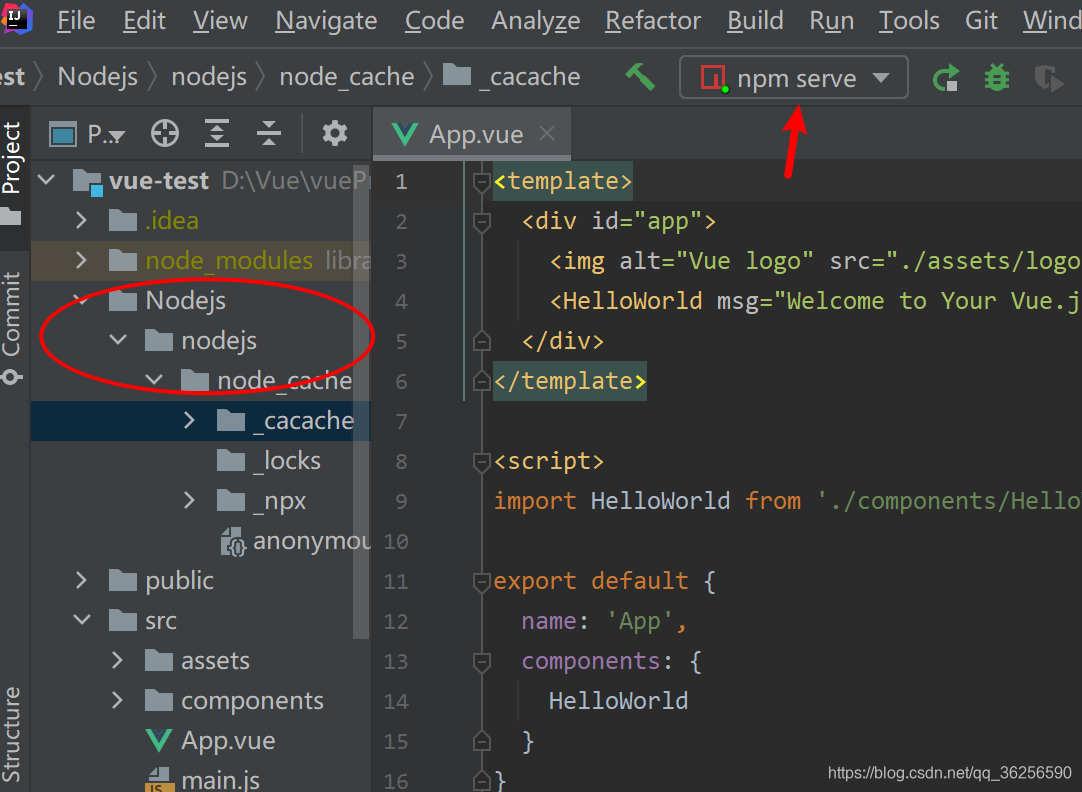
Task: Click line number 7 in the gutter
Action: (x=401, y=422)
